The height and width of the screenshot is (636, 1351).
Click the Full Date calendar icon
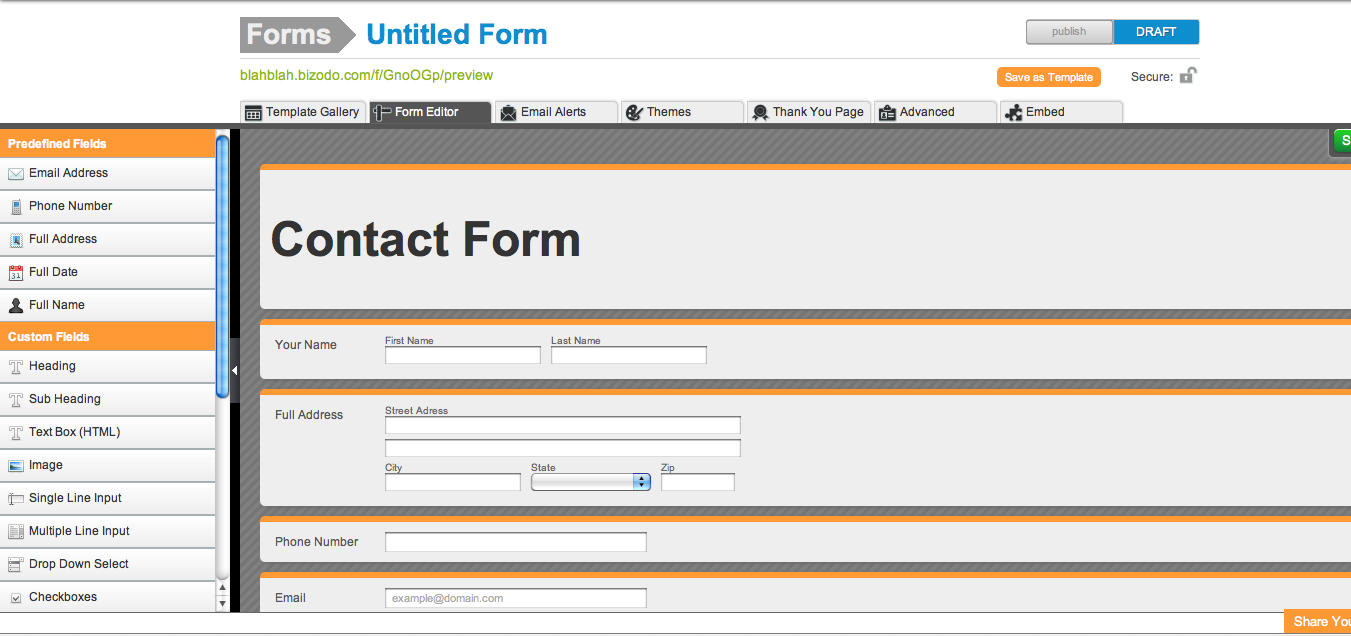16,273
